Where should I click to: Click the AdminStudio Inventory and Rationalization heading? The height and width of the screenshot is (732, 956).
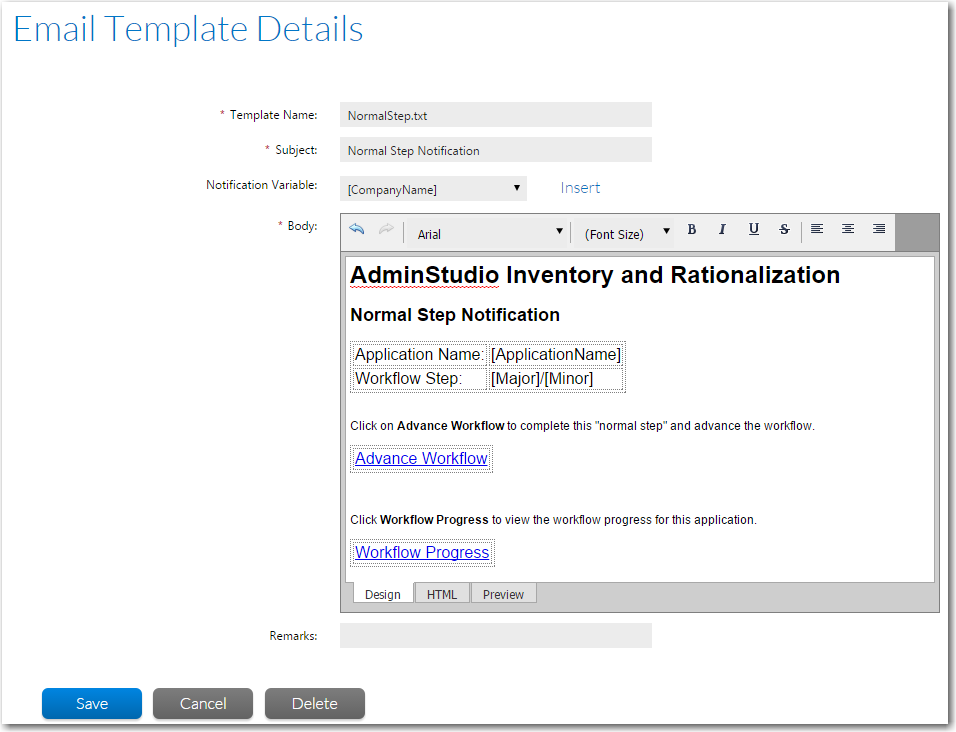[595, 275]
